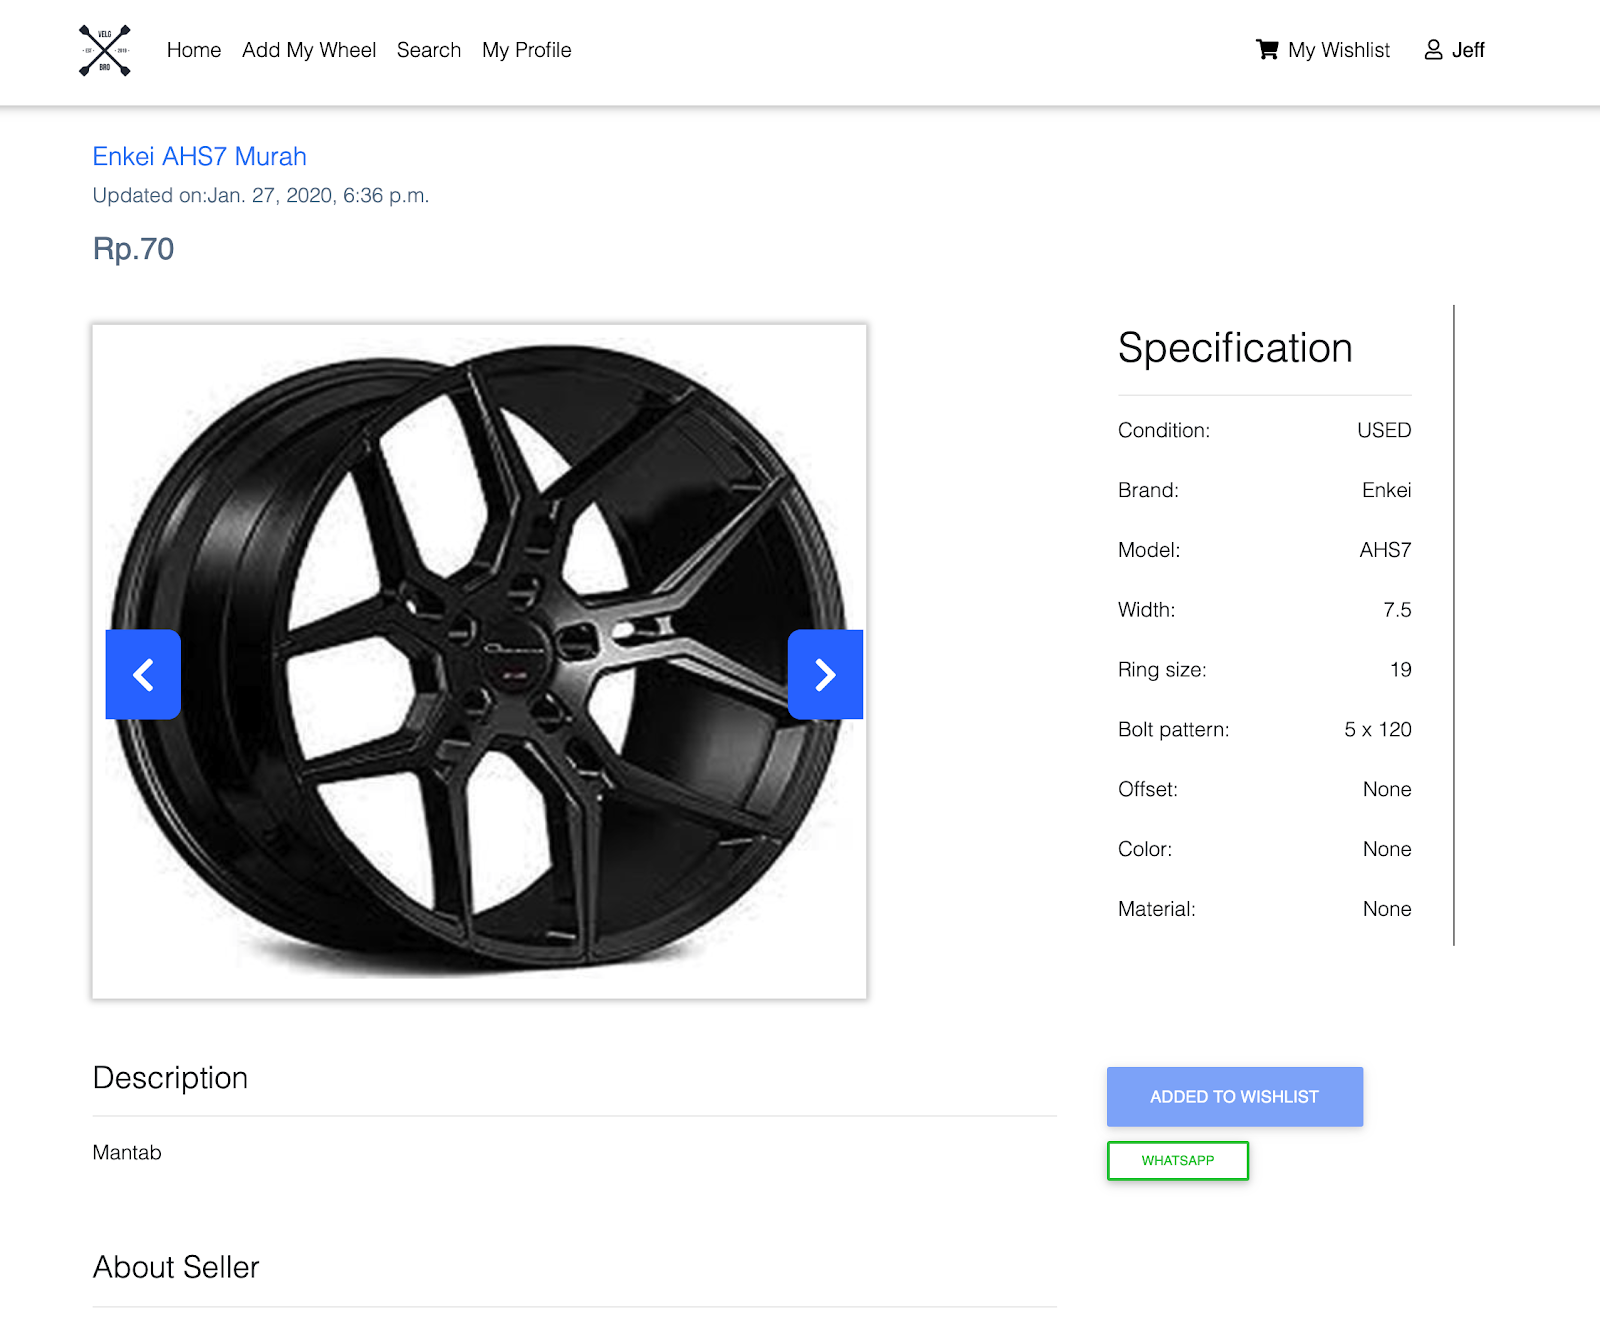The width and height of the screenshot is (1600, 1339).
Task: Click the Condition label
Action: pos(1164,430)
